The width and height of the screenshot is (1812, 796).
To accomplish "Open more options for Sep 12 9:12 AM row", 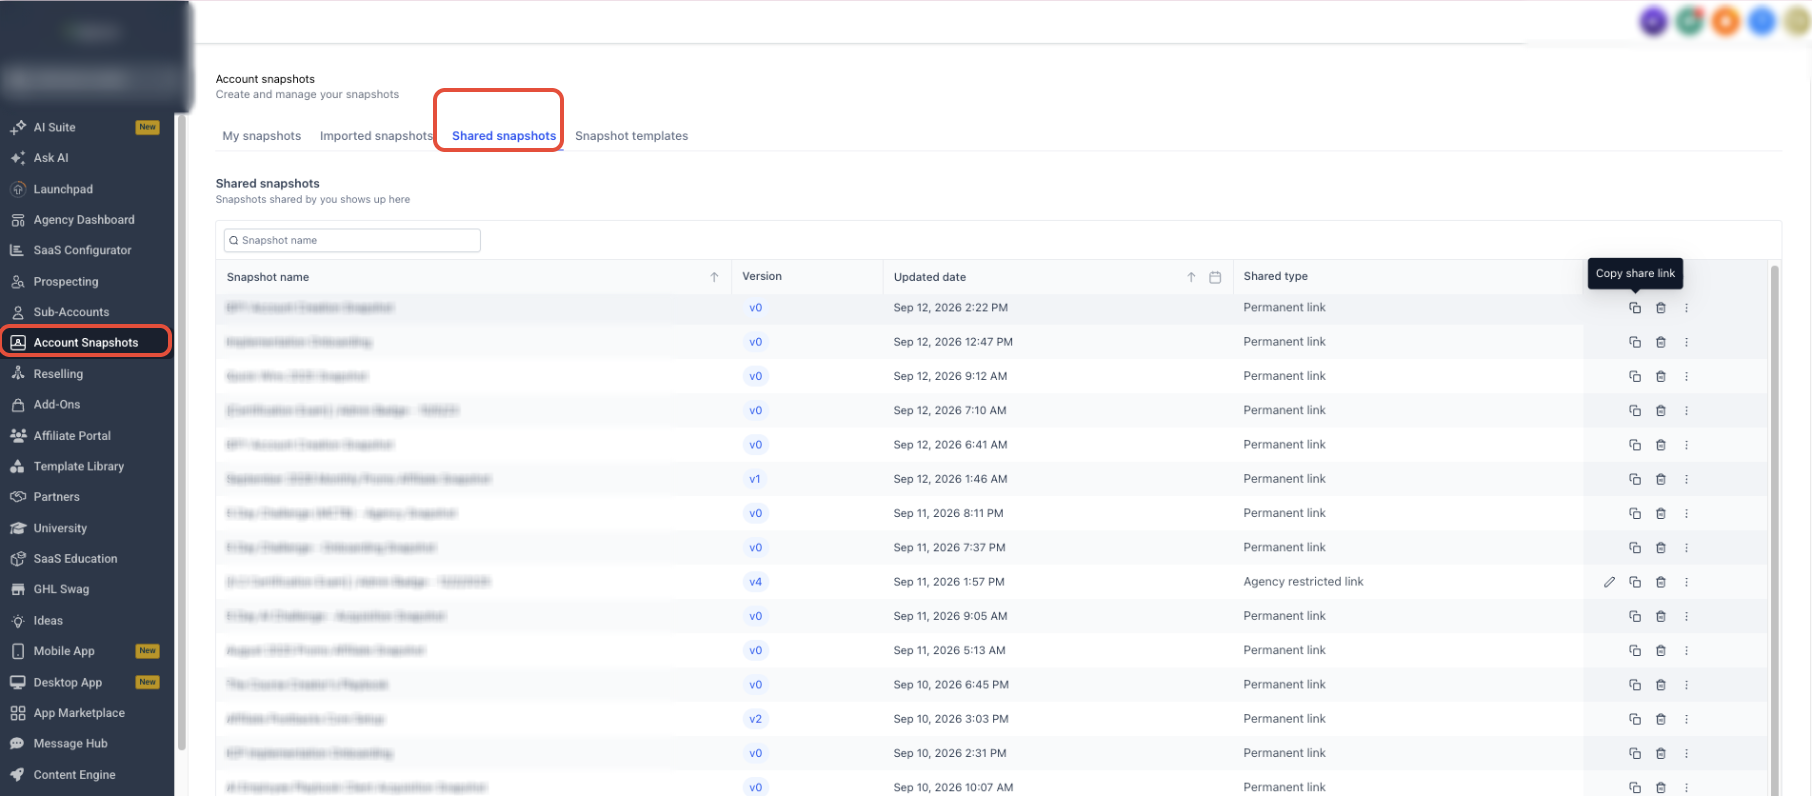I will [x=1686, y=376].
